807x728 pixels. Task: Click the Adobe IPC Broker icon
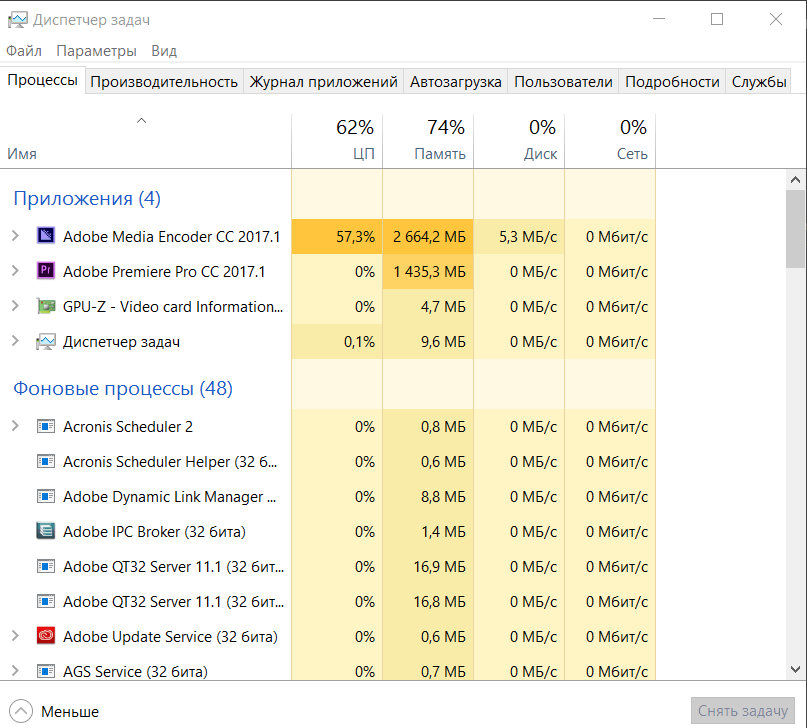pyautogui.click(x=46, y=531)
